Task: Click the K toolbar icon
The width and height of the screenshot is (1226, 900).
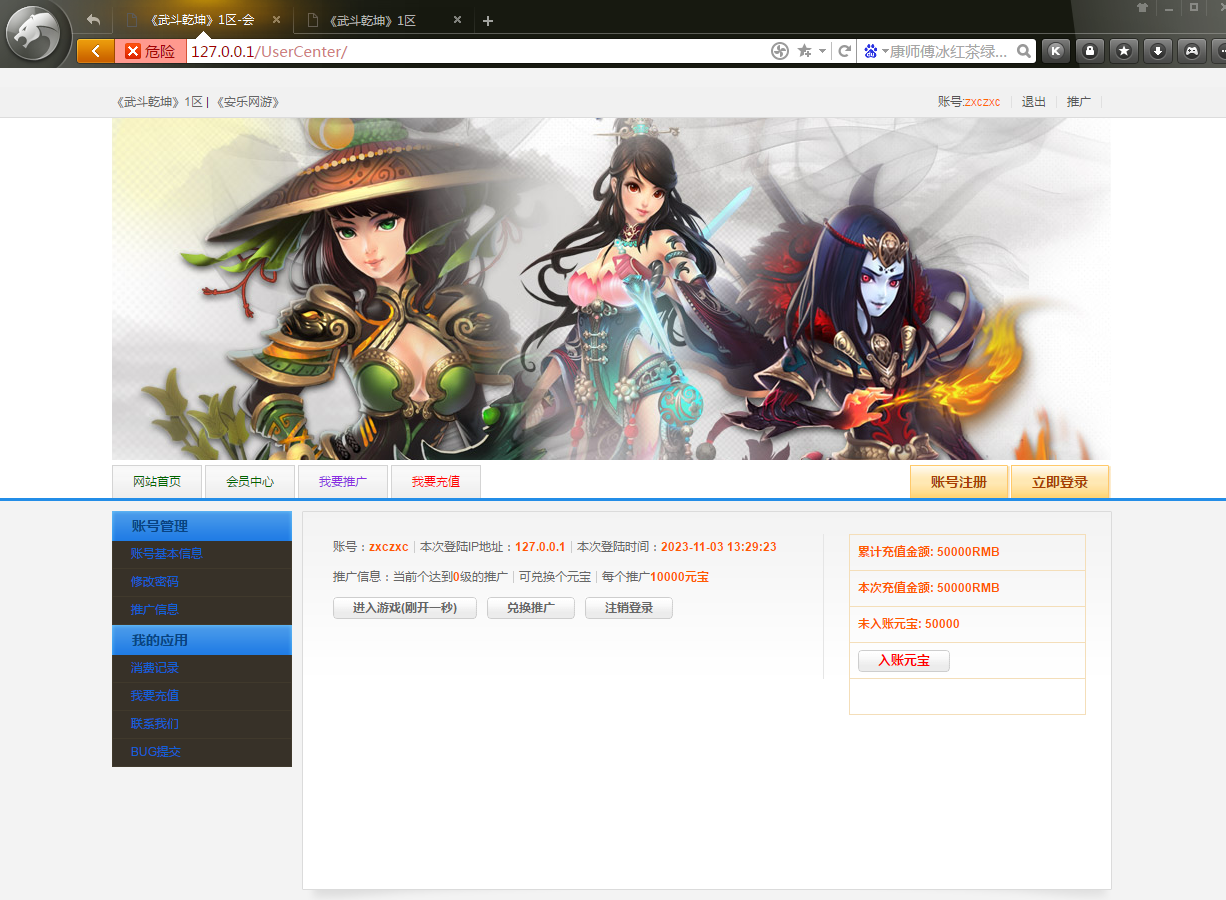Action: [1055, 51]
